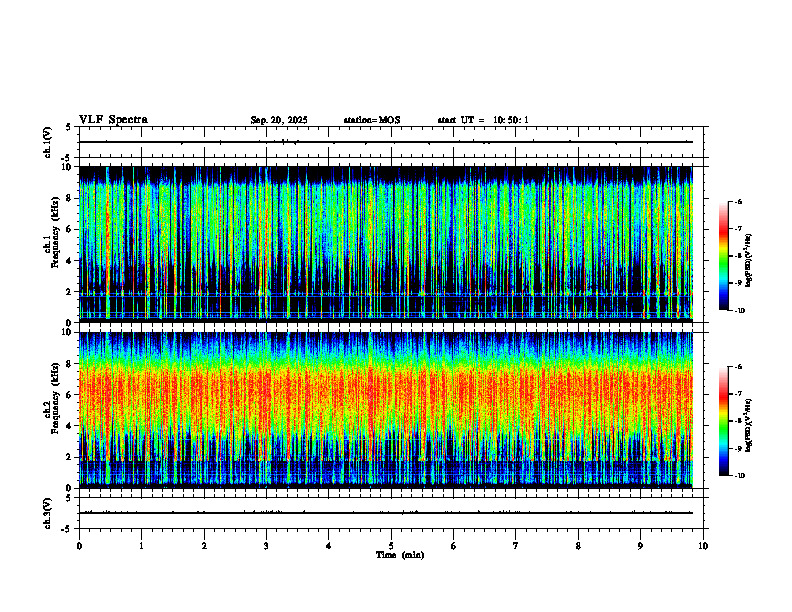Viewport: 792px width, 612px height.
Task: Click the "-7" tick on ch.1 colorbar
Action: coord(738,229)
